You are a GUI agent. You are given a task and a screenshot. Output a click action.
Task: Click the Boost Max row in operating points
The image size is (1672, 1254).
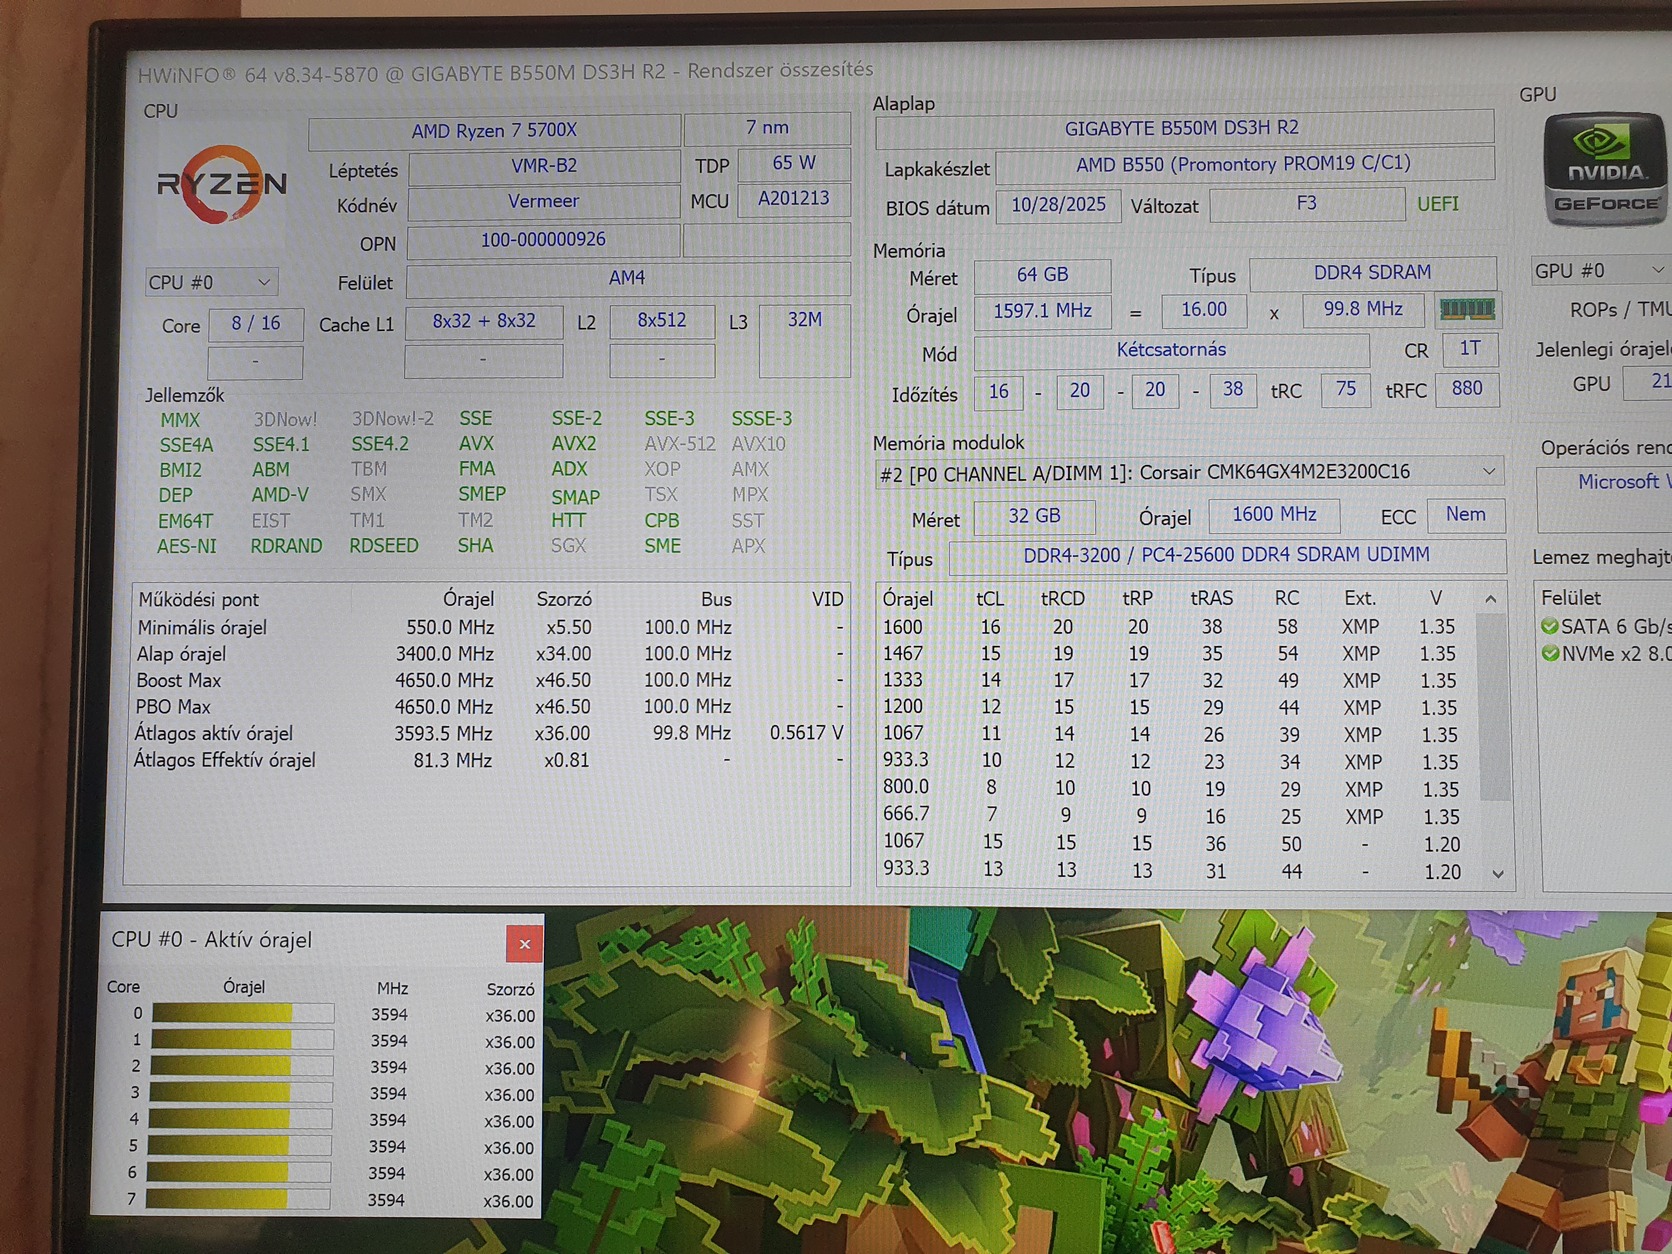click(x=488, y=680)
